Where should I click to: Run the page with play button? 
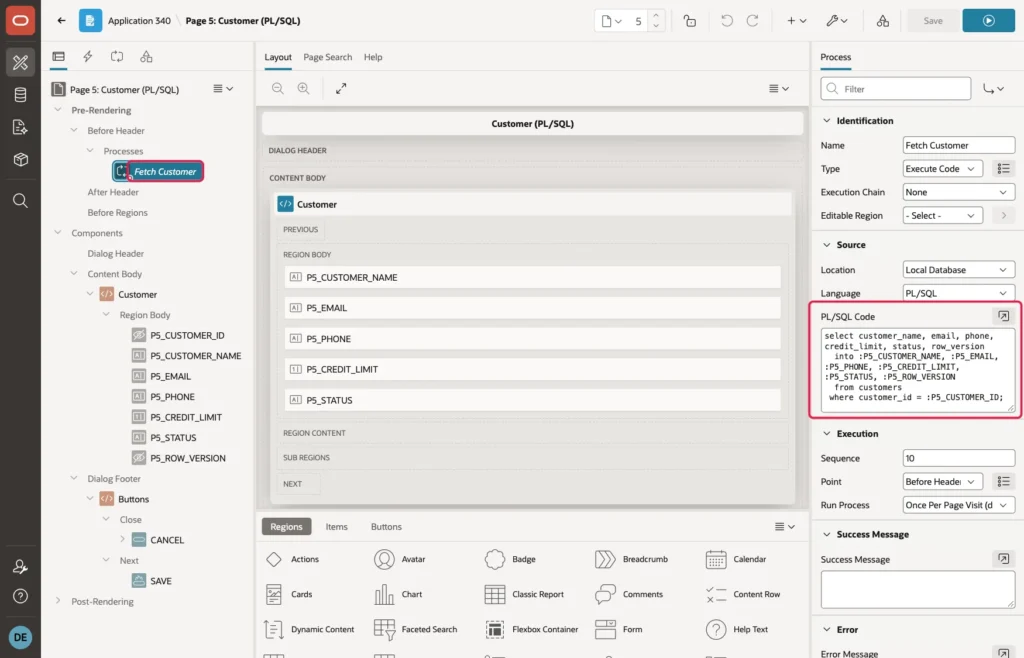pos(988,21)
